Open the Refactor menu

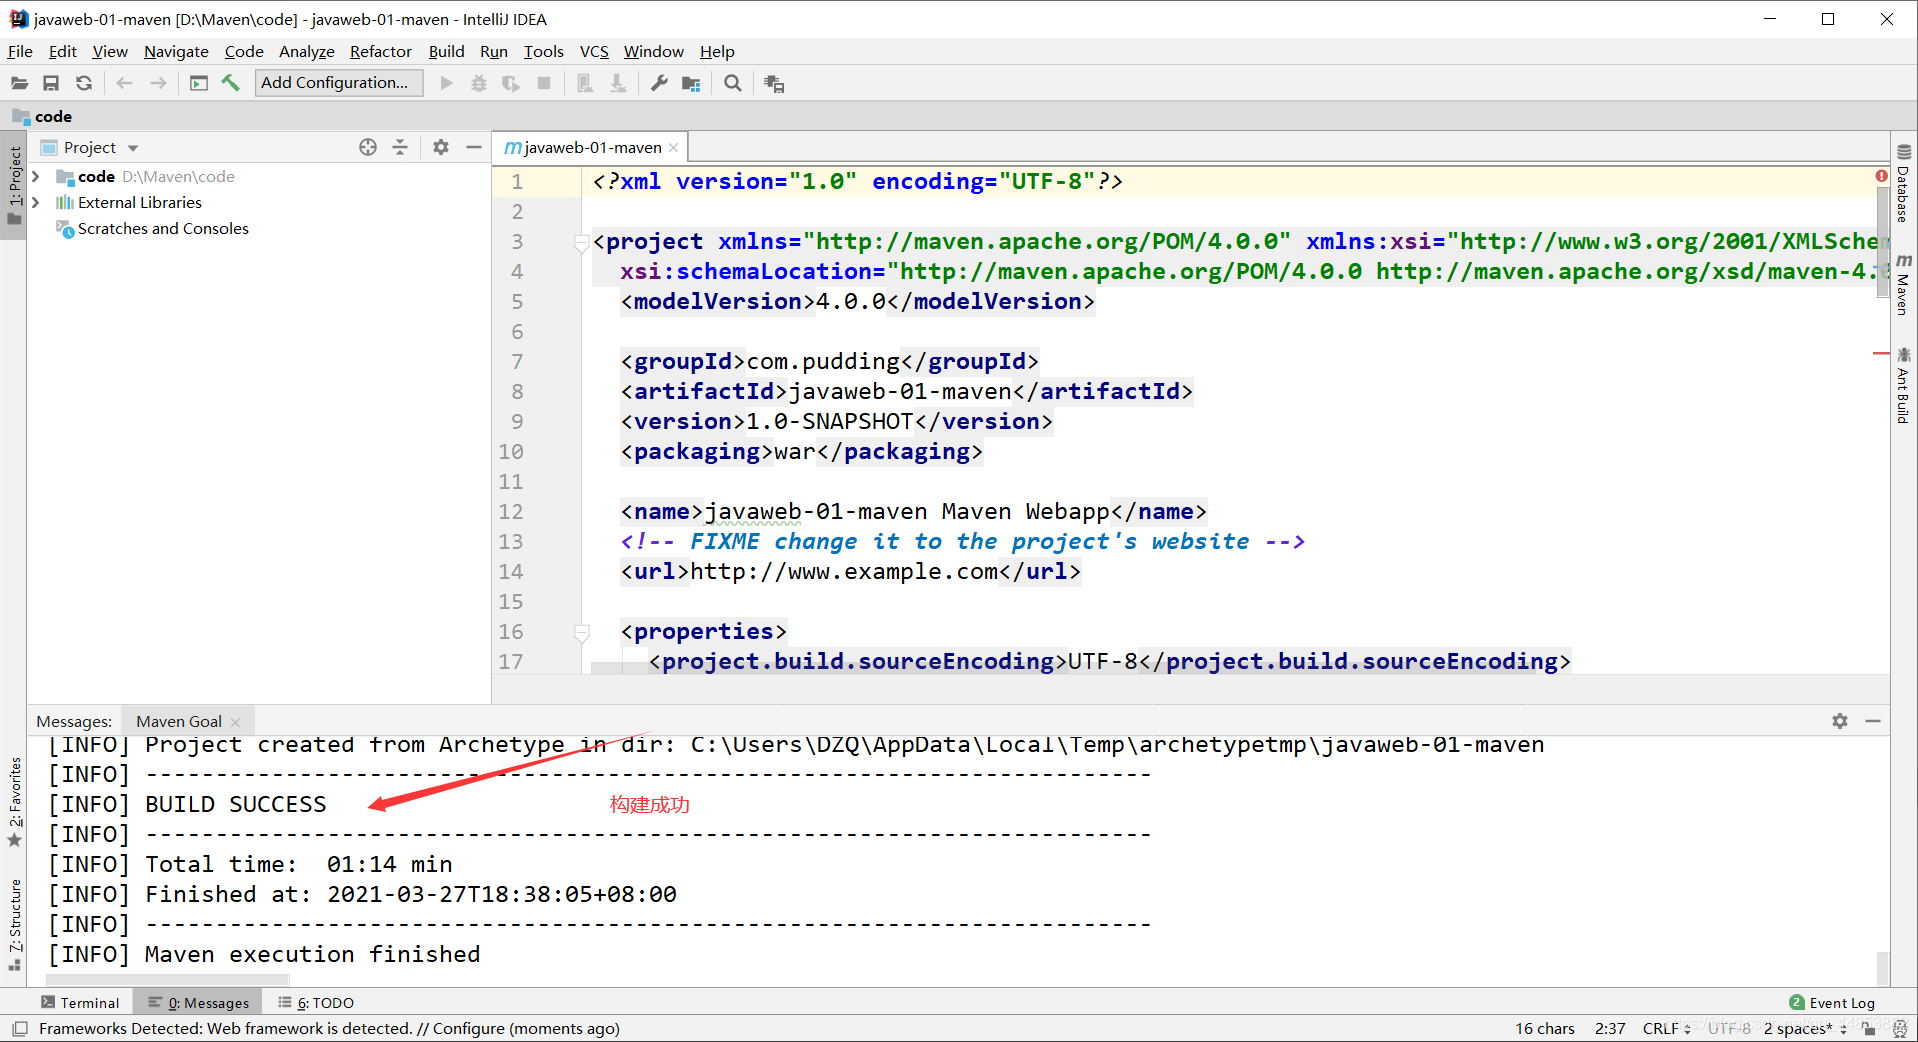click(x=380, y=51)
